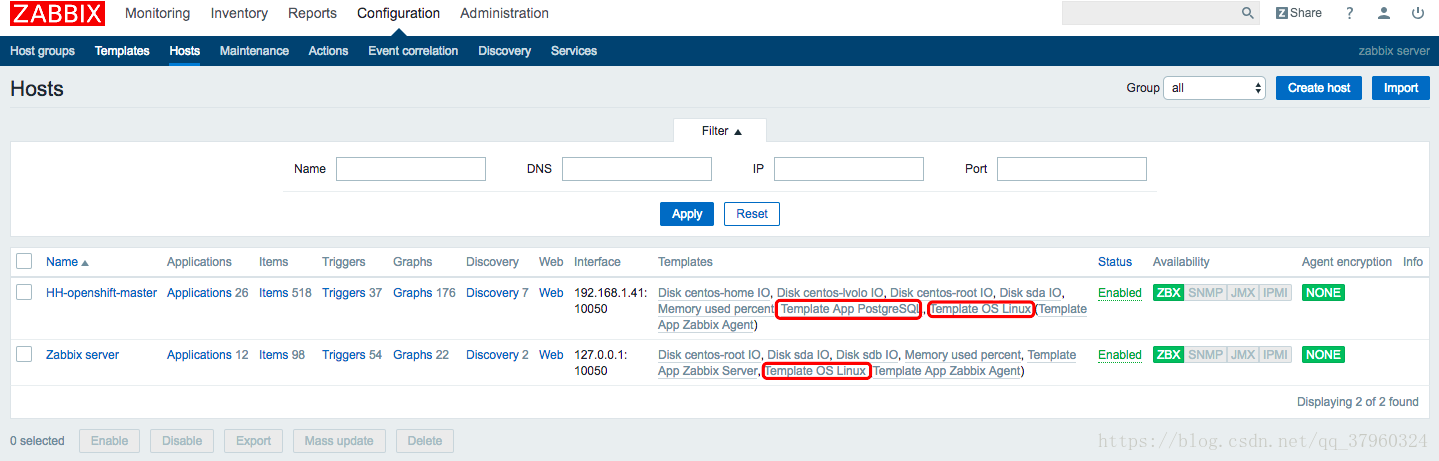Open the help question mark icon
Image resolution: width=1439 pixels, height=461 pixels.
pos(1350,13)
